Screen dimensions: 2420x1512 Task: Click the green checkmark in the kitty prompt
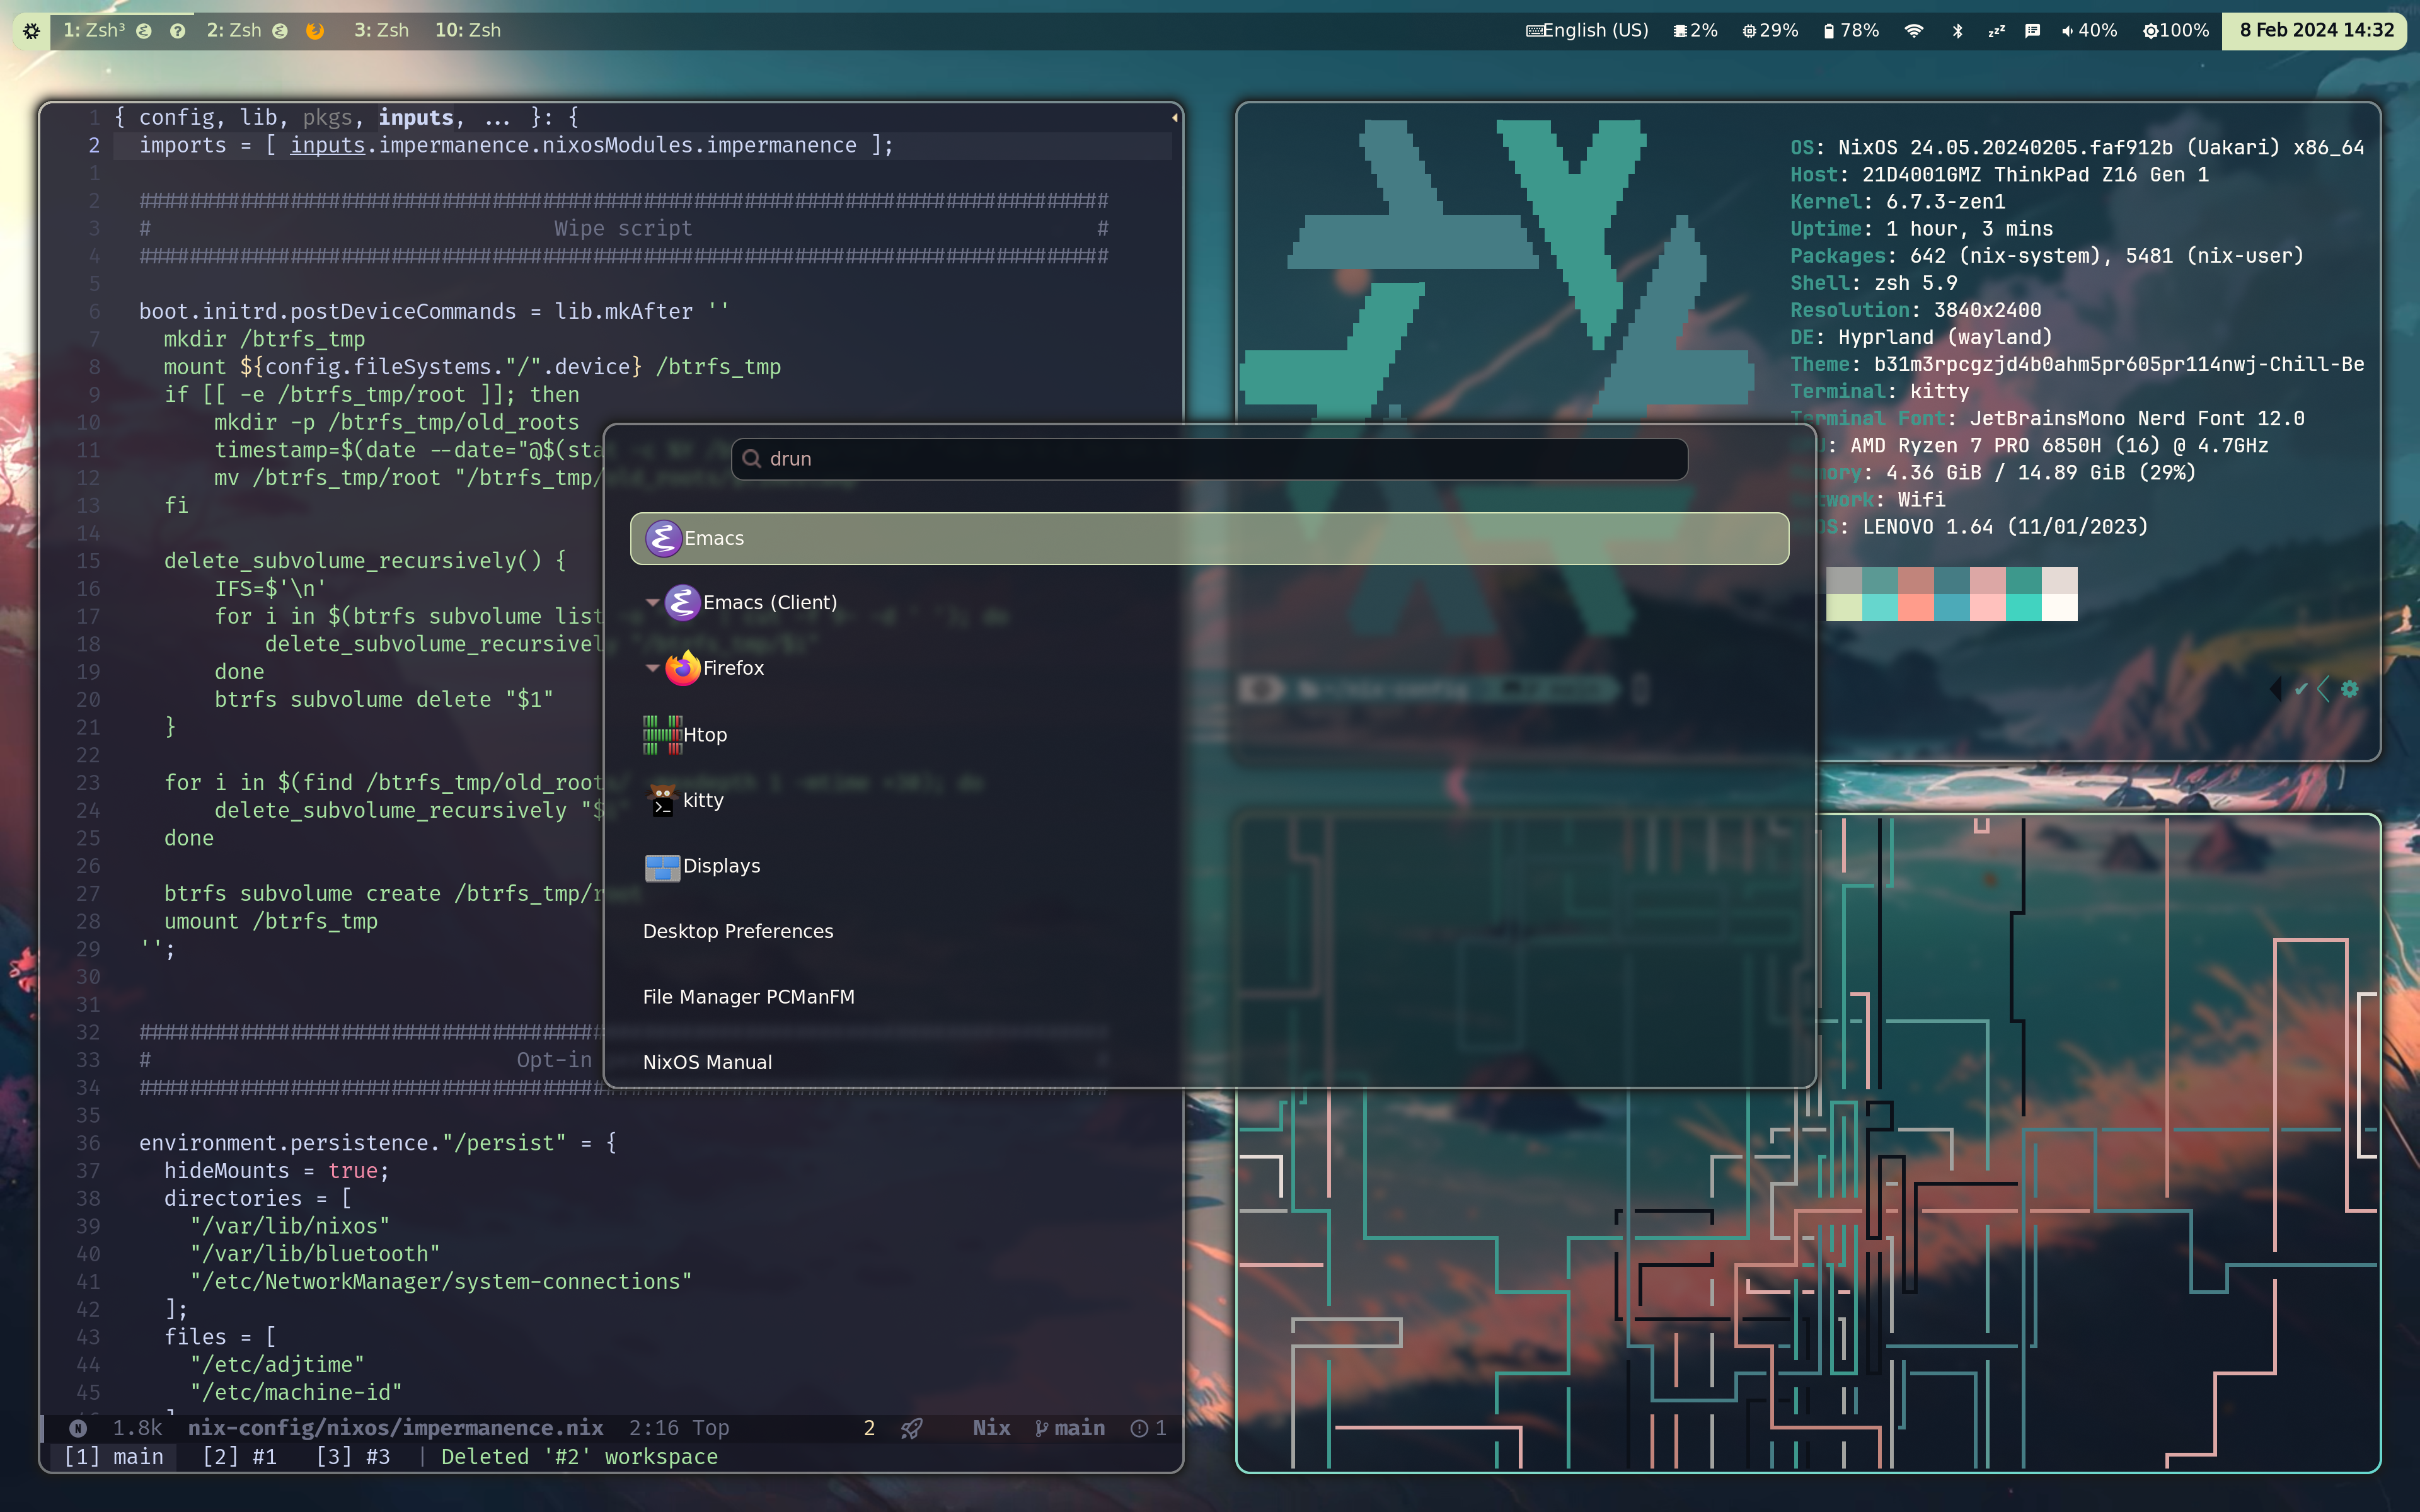[x=2301, y=689]
